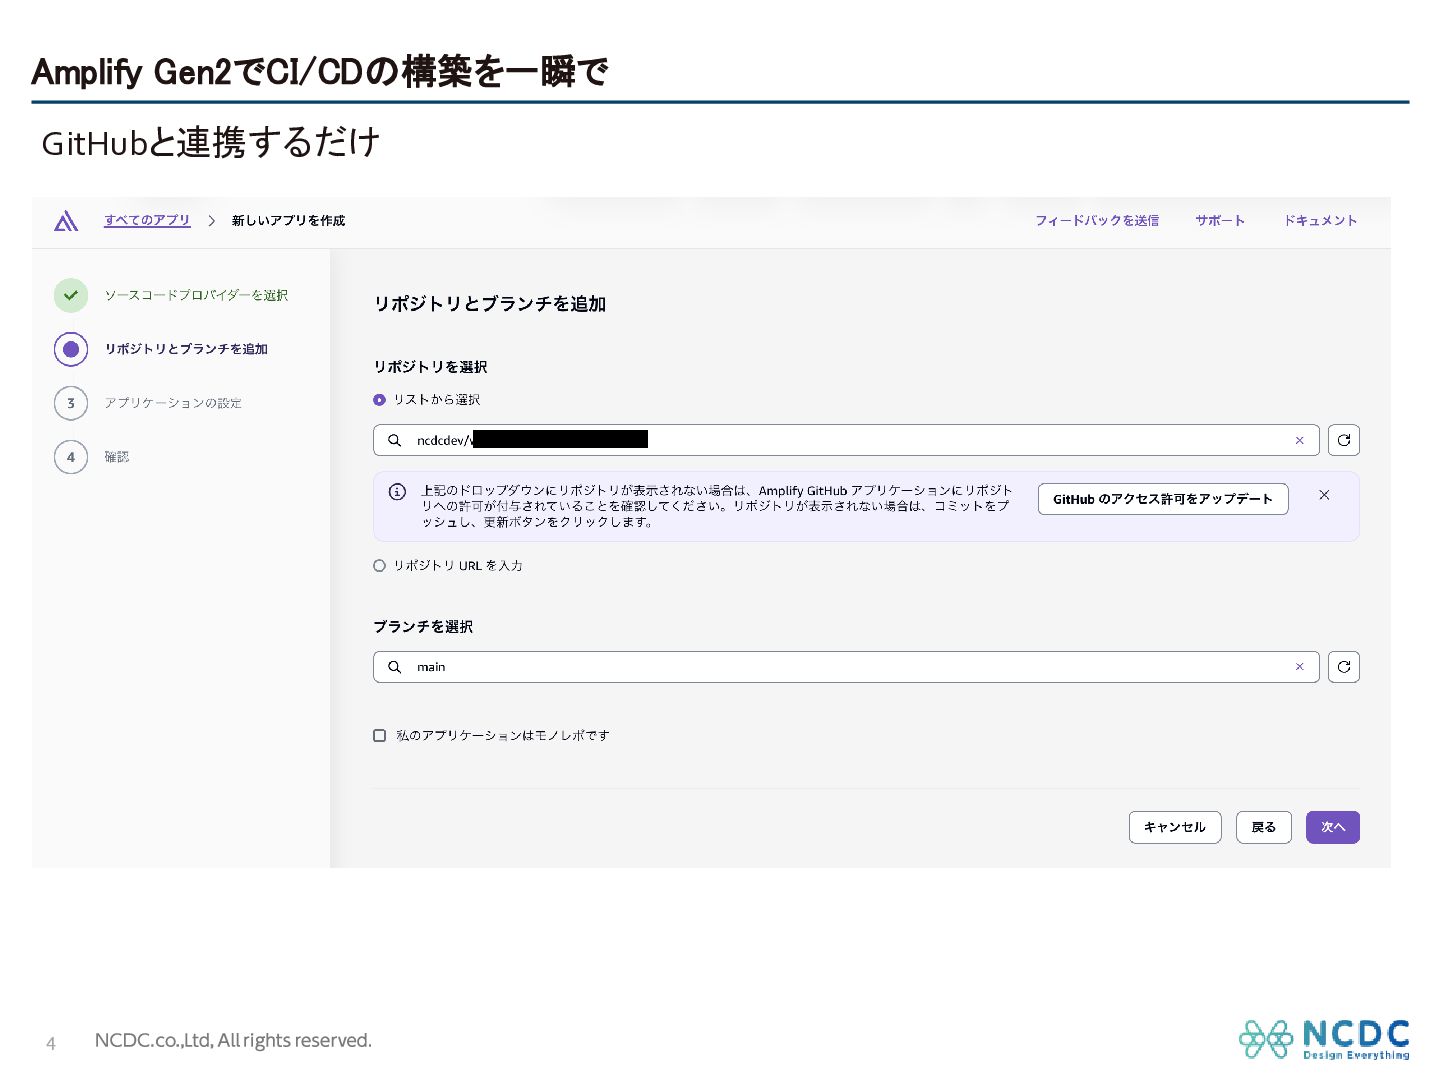This screenshot has width=1440, height=1080.
Task: Click step 3 number icon
Action: [71, 403]
